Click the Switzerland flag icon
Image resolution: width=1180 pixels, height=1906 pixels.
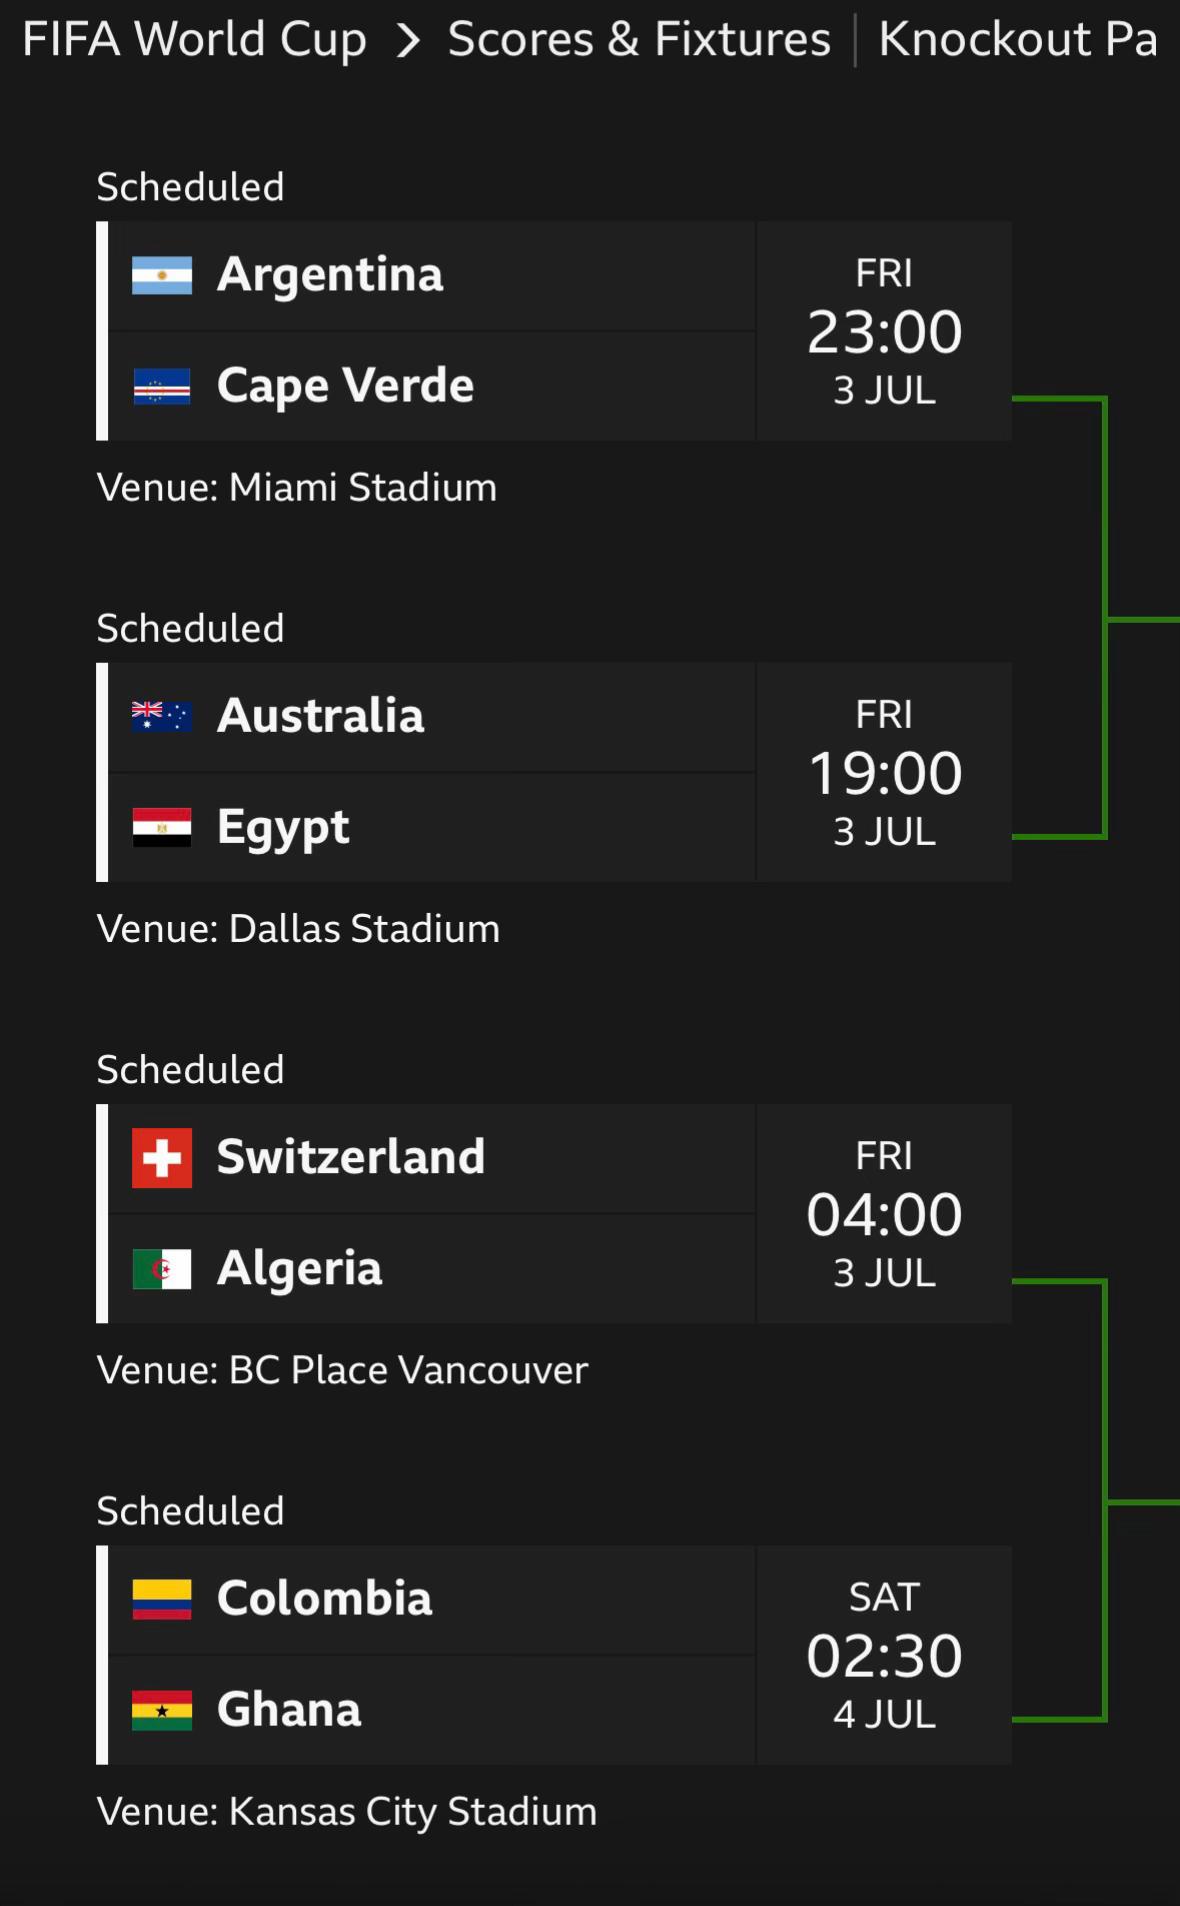[162, 1158]
